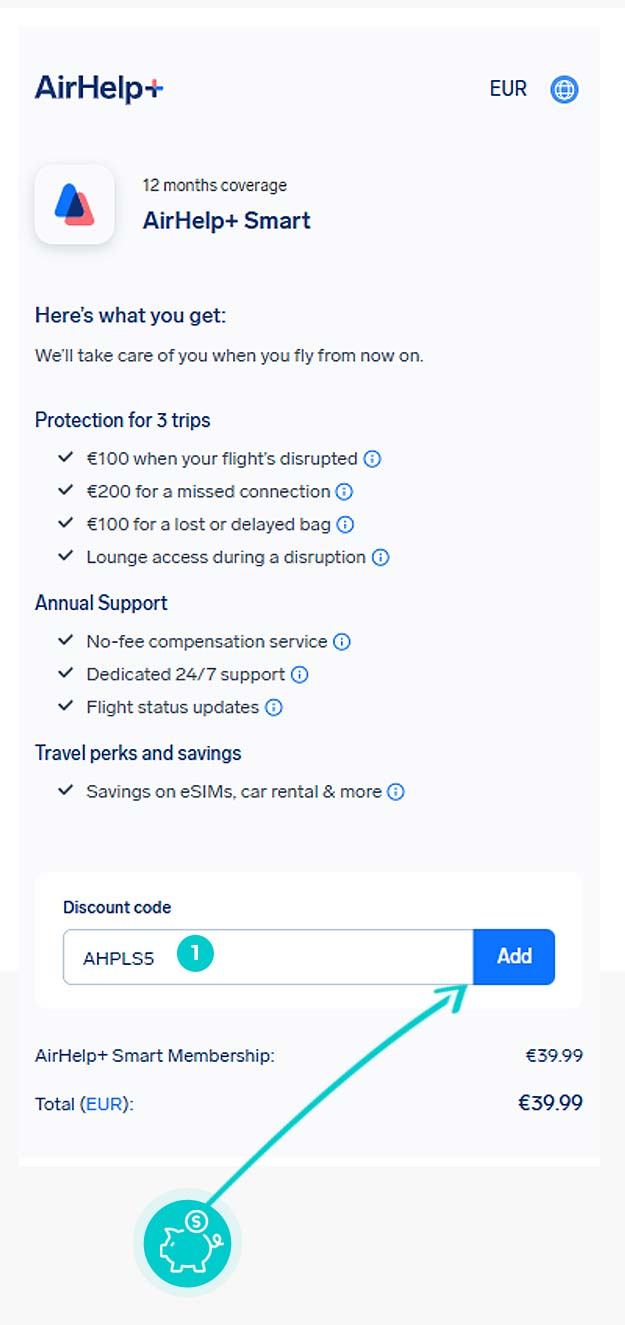Click the piggy bank savings icon
Viewport: 625px width, 1325px height.
pos(187,1244)
